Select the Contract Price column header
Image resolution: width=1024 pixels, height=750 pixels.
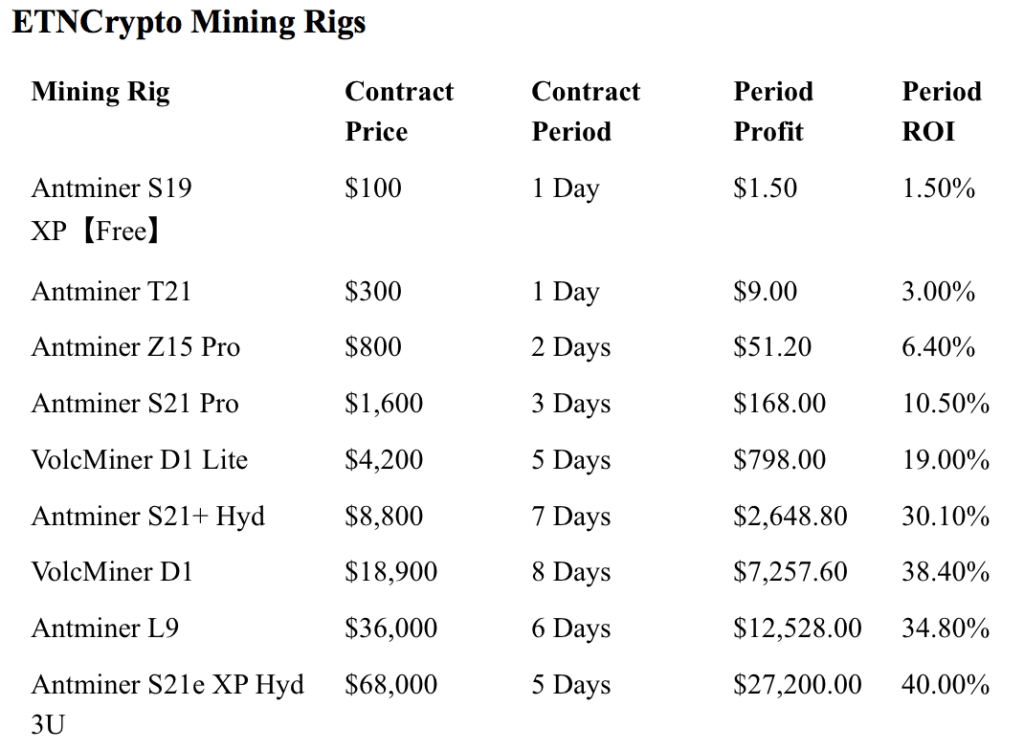pyautogui.click(x=399, y=111)
